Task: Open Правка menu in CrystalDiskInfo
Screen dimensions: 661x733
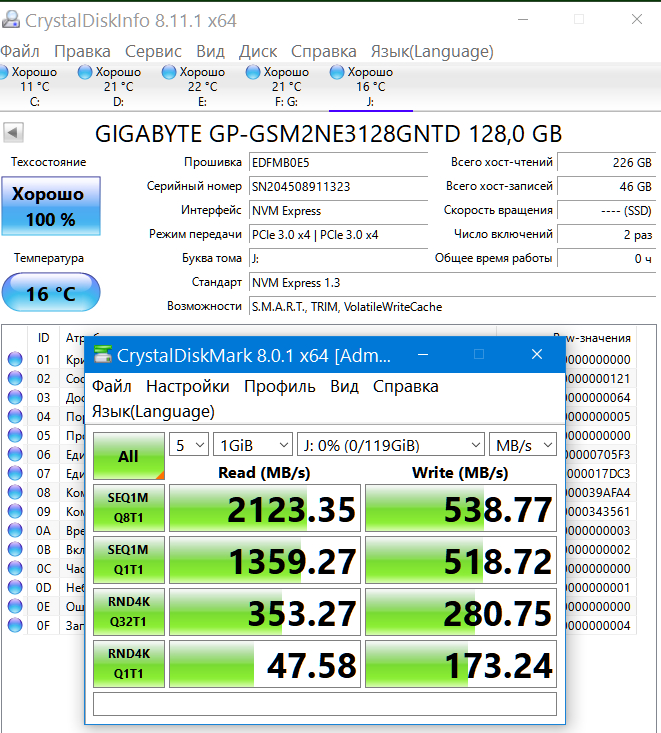Action: point(82,51)
